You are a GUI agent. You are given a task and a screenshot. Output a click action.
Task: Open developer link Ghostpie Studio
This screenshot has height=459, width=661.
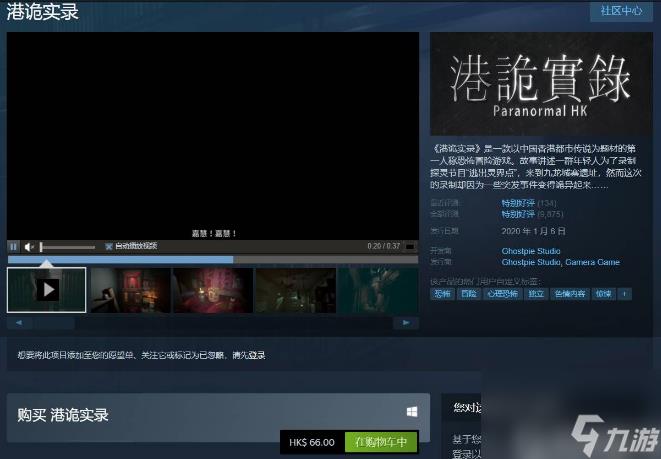click(531, 251)
